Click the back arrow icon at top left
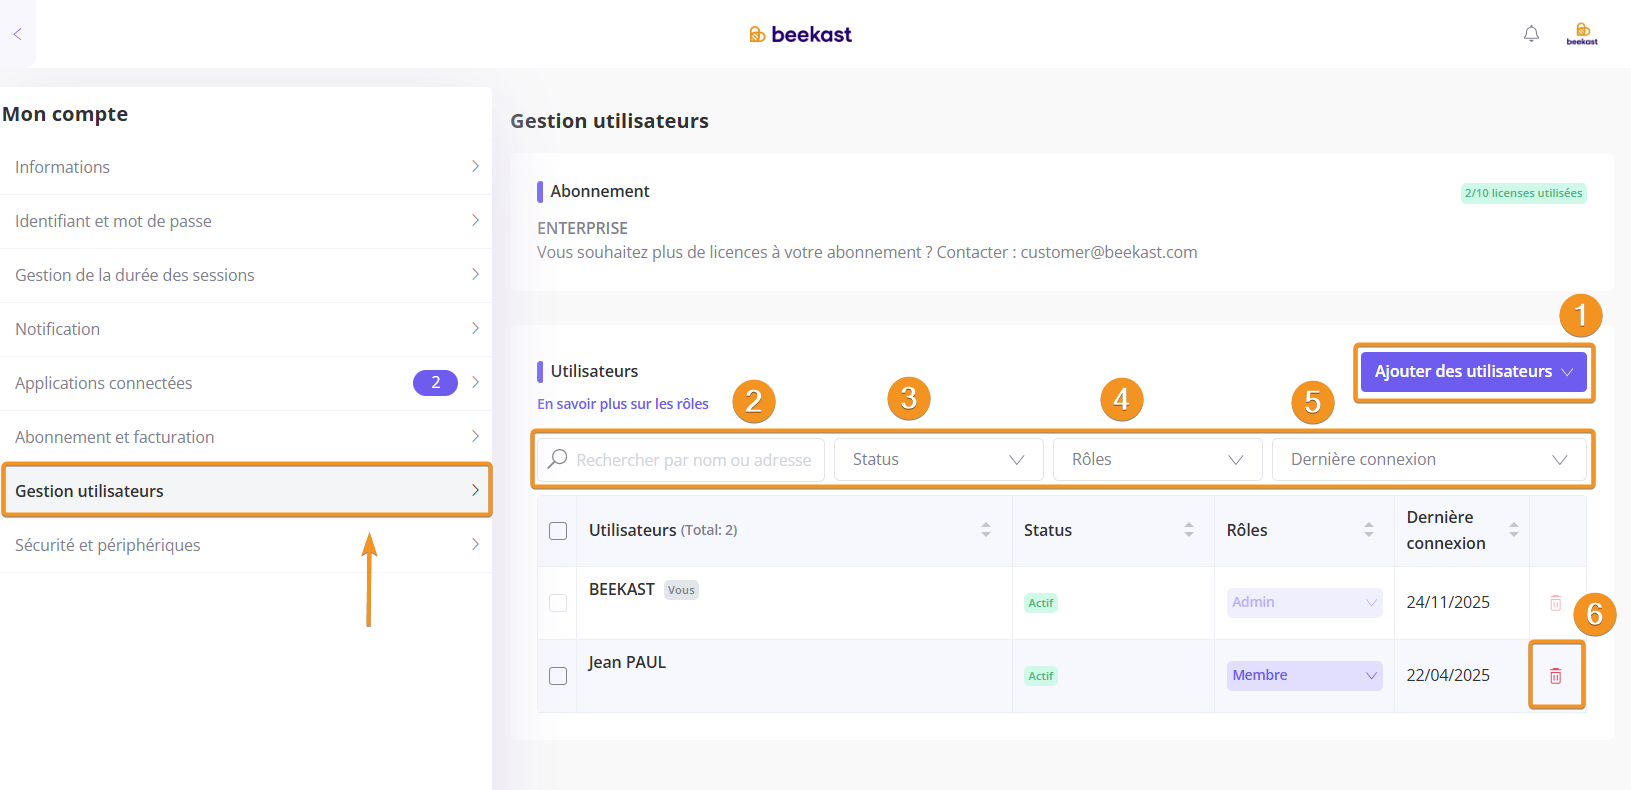The width and height of the screenshot is (1631, 790). [17, 34]
